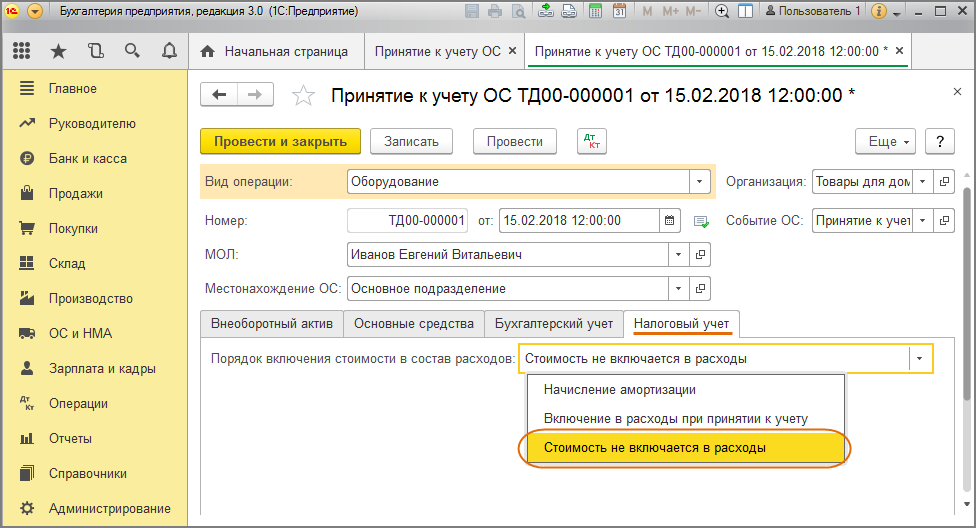
Task: Click the Номер input field
Action: (407, 220)
